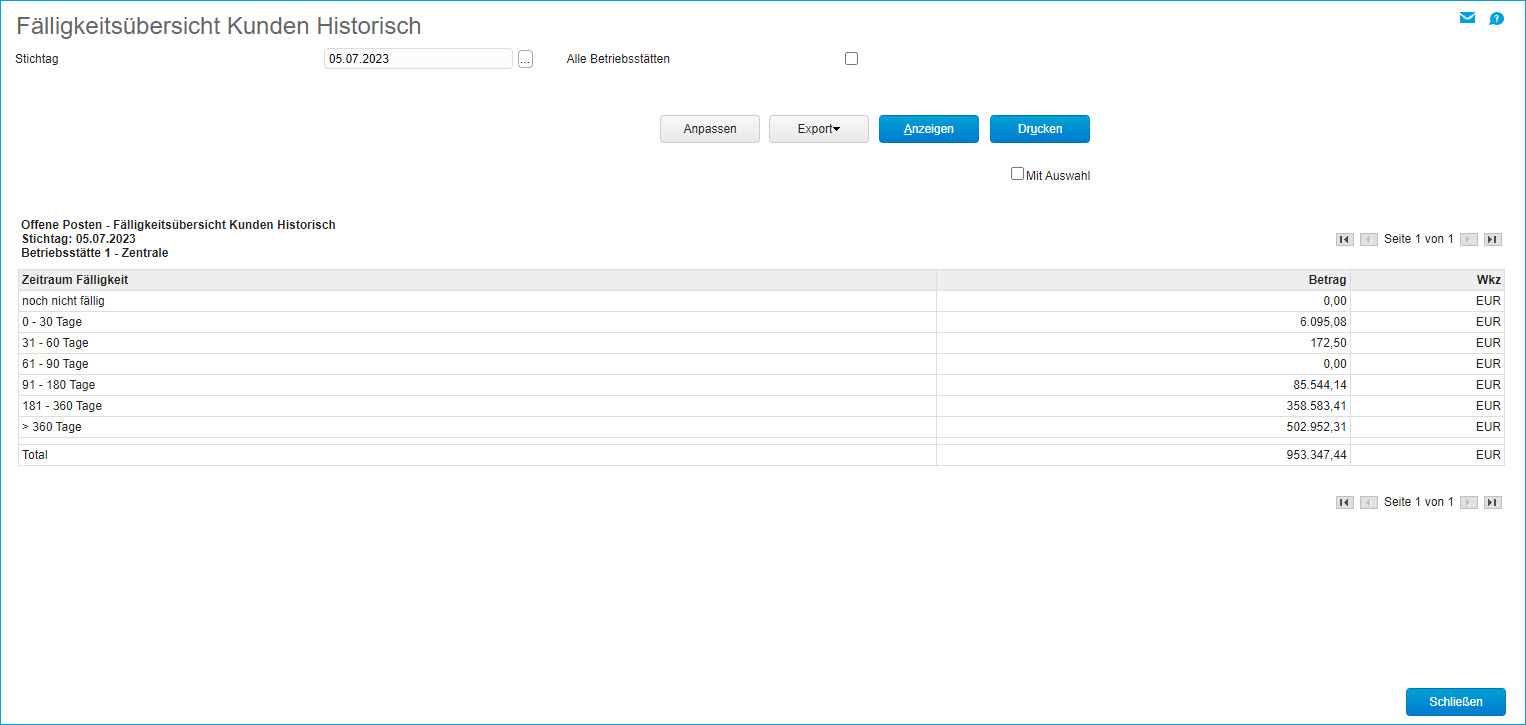Click previous page arrow in bottom pagination

pos(1368,503)
